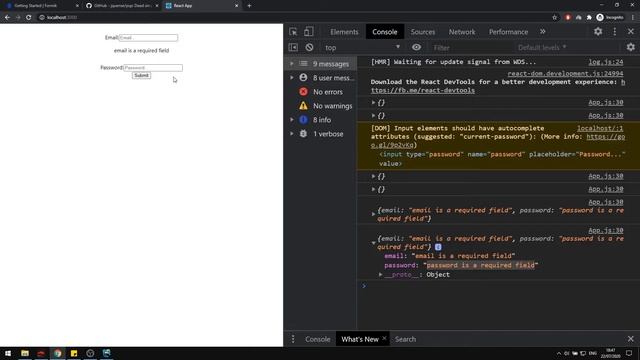Open the browser extensions puzzle icon

pos(589,18)
